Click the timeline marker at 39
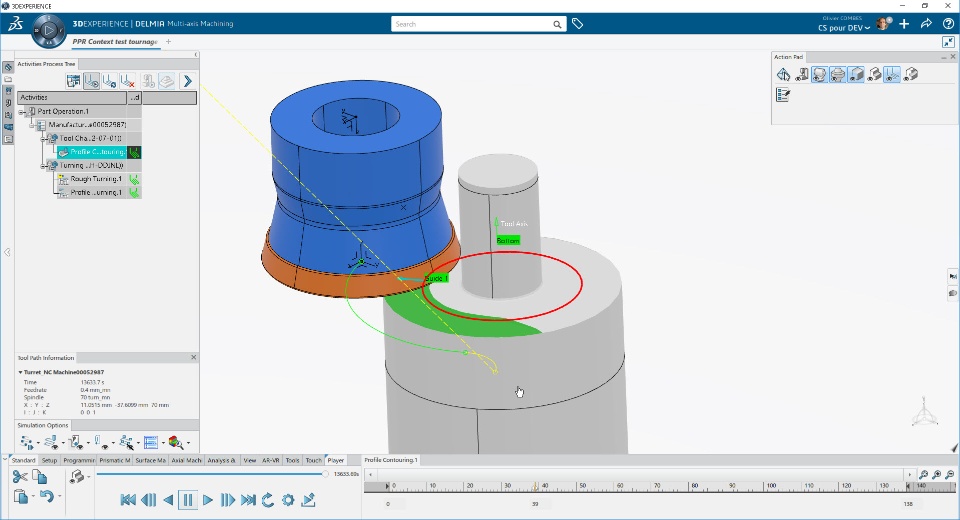 coord(535,486)
